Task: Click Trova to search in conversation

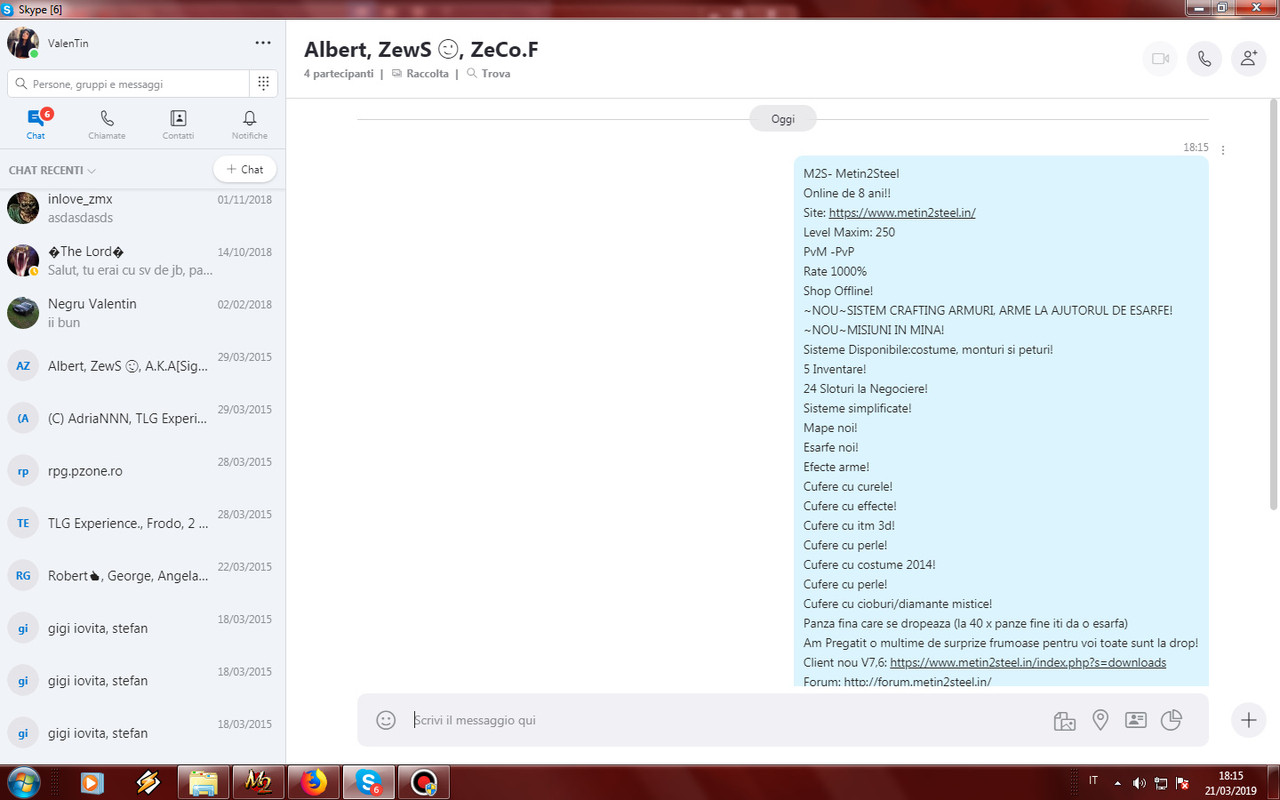Action: (488, 74)
